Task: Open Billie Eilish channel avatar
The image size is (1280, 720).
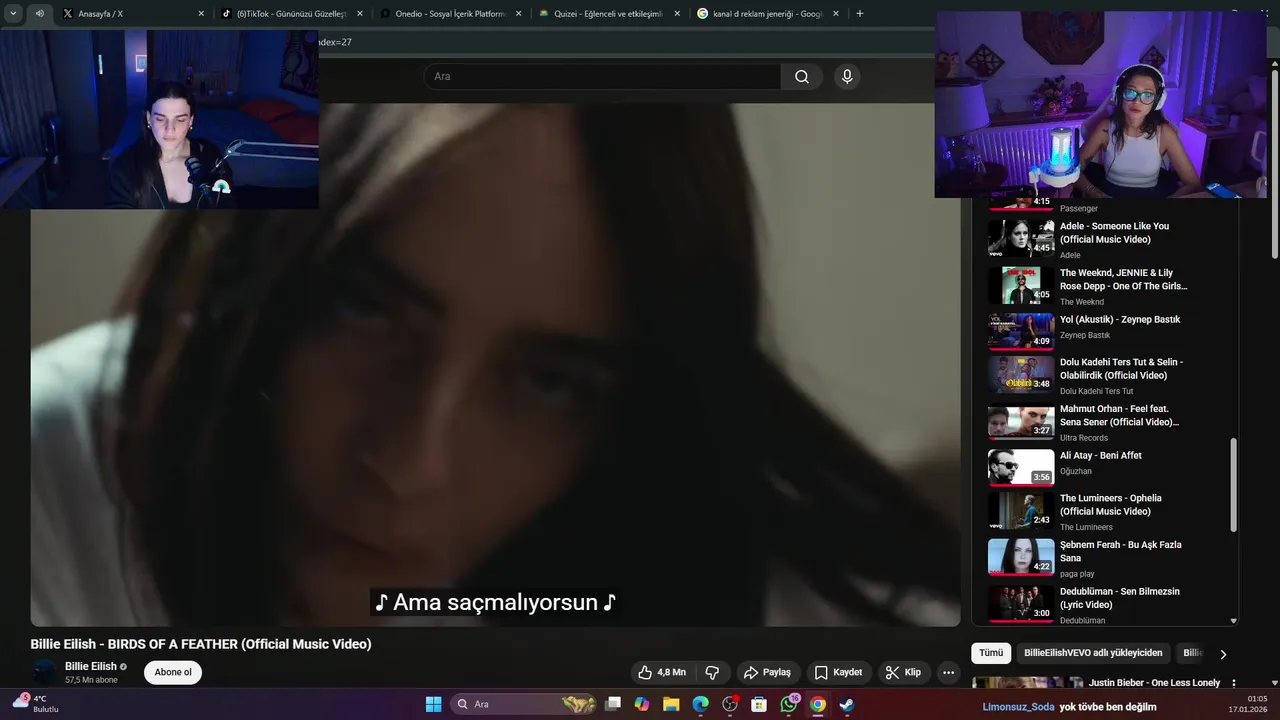Action: [45, 672]
